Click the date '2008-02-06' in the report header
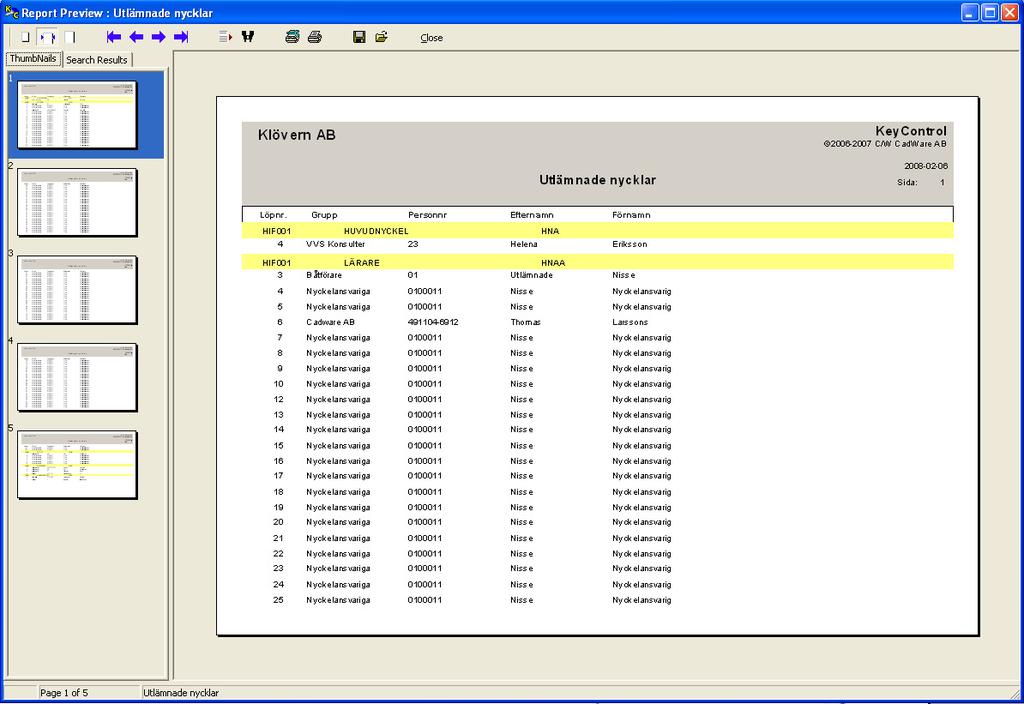Viewport: 1024px width, 704px height. click(x=925, y=167)
